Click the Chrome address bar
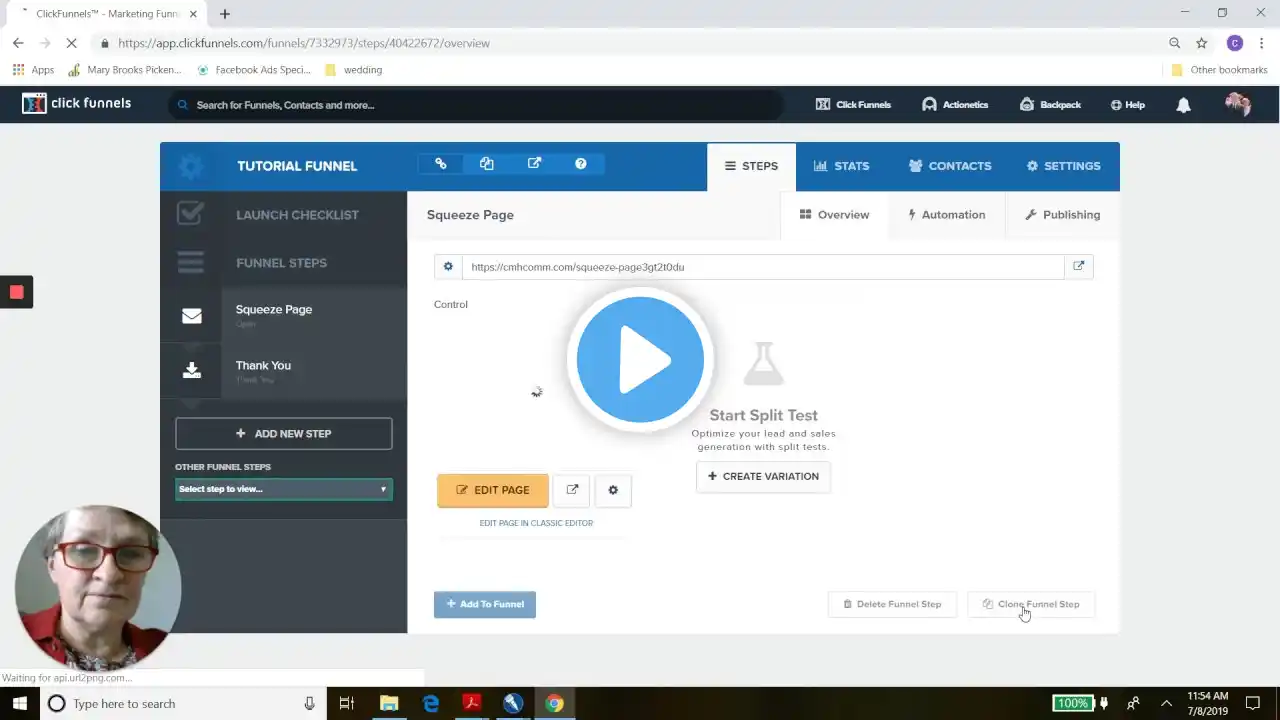The height and width of the screenshot is (720, 1280). [630, 43]
